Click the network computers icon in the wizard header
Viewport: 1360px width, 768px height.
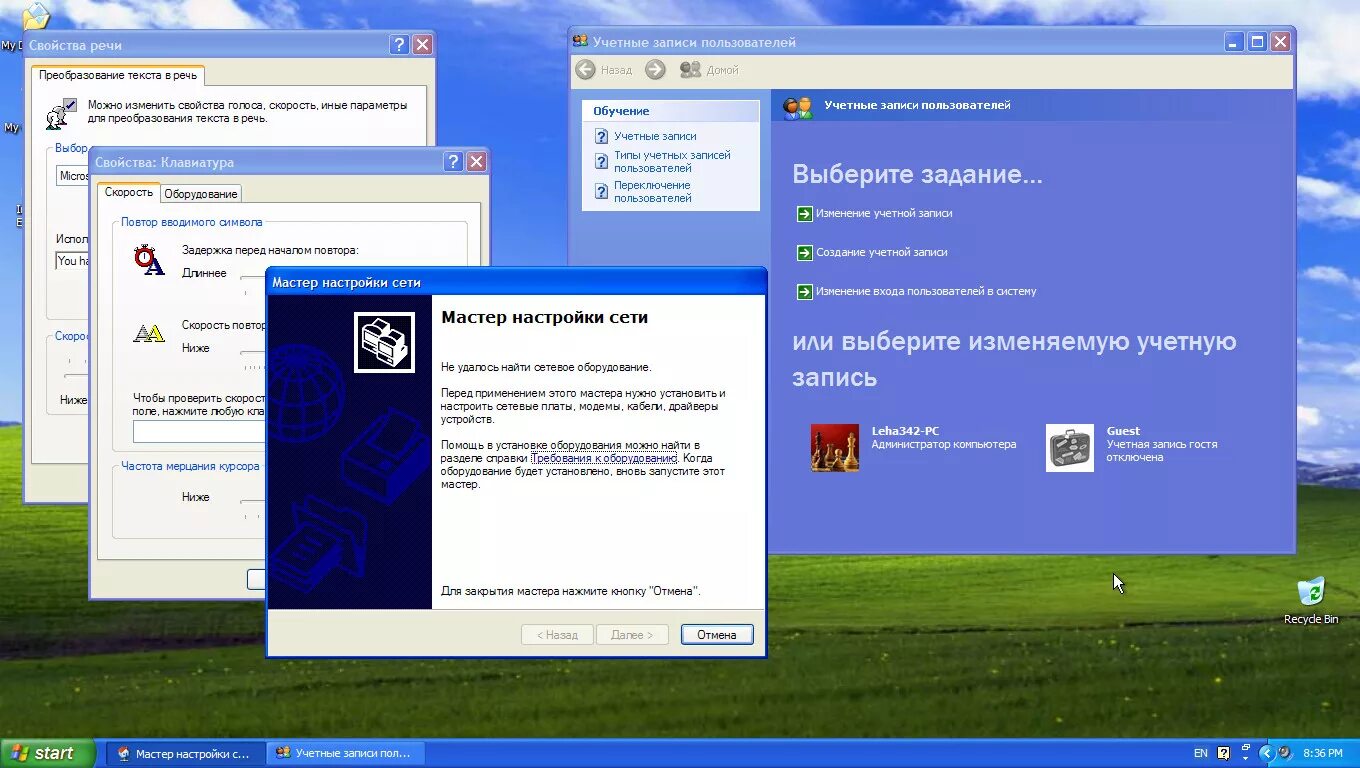click(x=384, y=342)
